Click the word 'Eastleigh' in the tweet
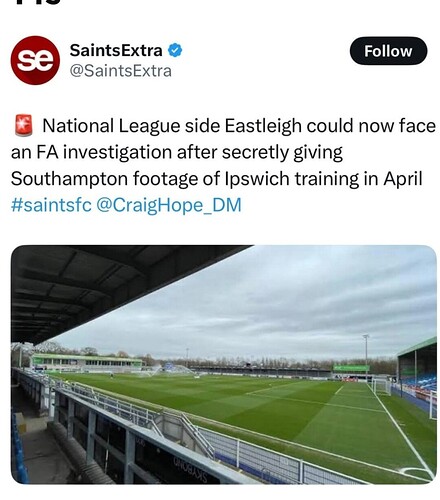The image size is (440, 500). click(263, 126)
